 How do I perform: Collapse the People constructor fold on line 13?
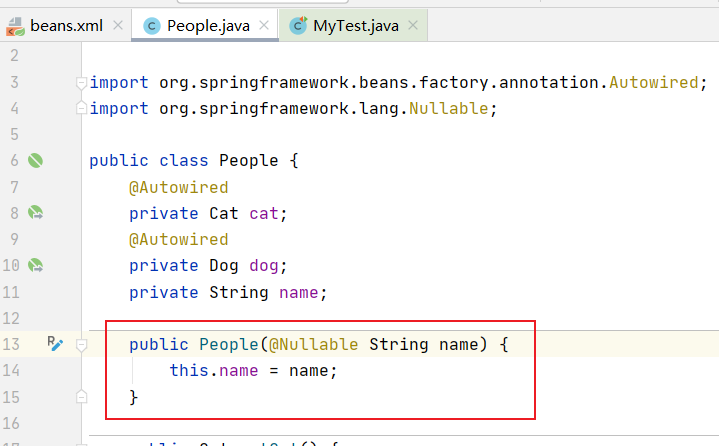pyautogui.click(x=82, y=345)
